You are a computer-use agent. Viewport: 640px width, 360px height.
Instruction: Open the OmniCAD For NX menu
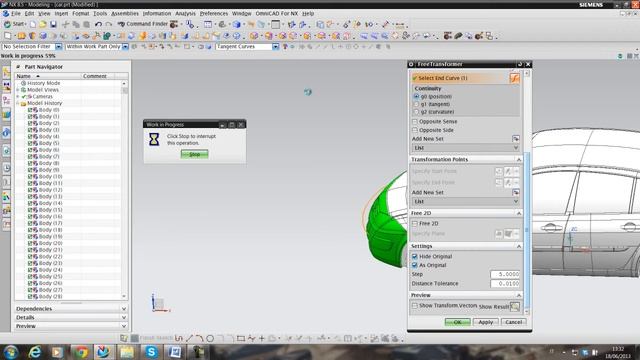277,13
